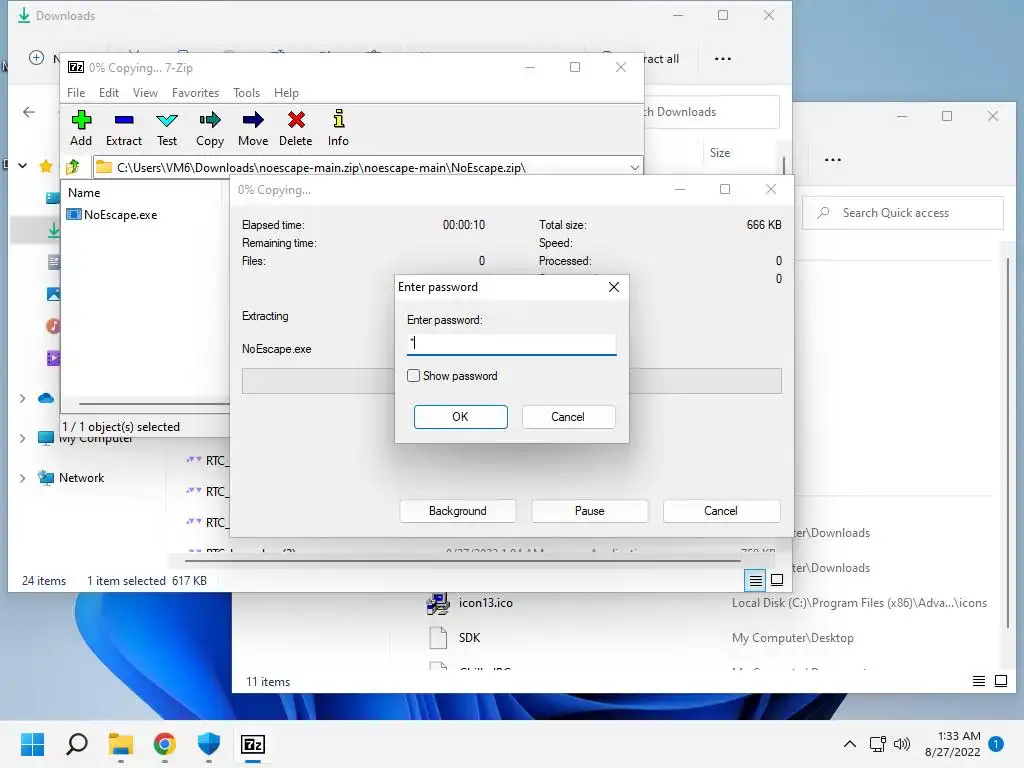Confirm password with the OK button

coord(460,417)
